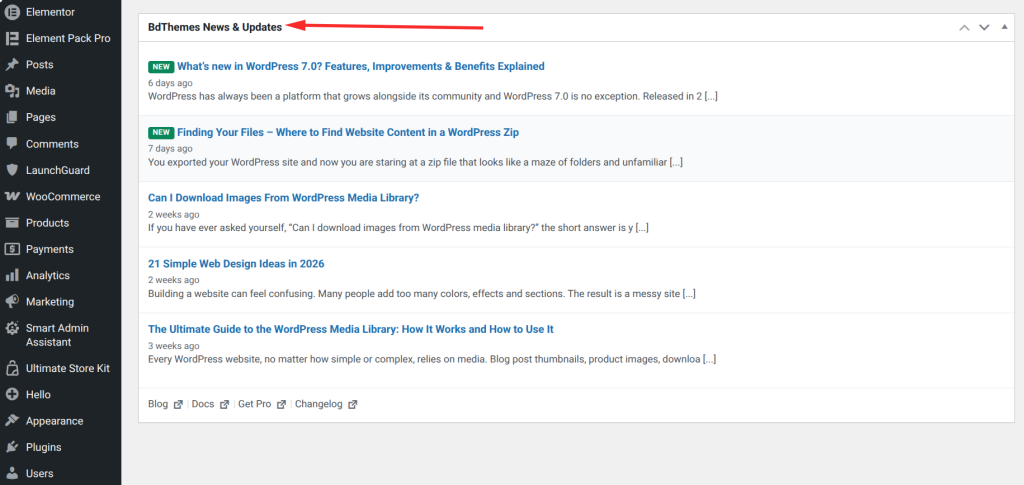Open "Finding Your Files" WordPress Zip article
1024x485 pixels.
[x=348, y=133]
